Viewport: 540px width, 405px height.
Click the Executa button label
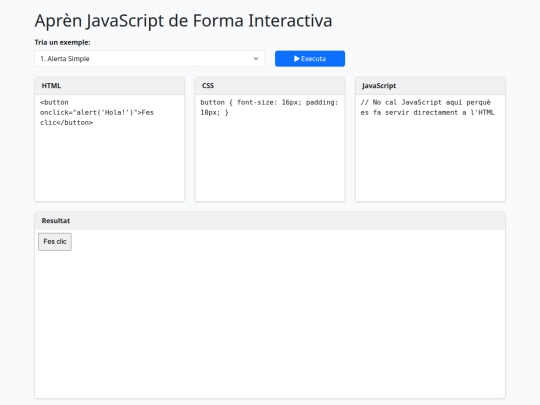[313, 59]
